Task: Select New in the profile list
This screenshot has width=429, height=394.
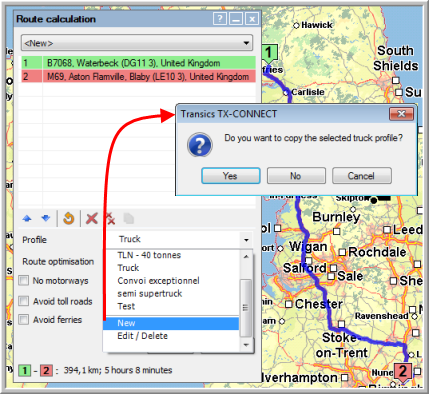Action: click(x=171, y=323)
